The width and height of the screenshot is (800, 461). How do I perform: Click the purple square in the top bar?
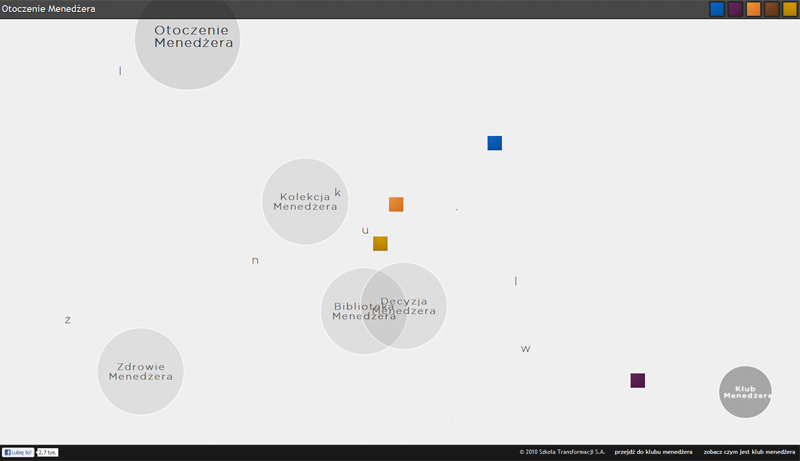click(x=735, y=9)
